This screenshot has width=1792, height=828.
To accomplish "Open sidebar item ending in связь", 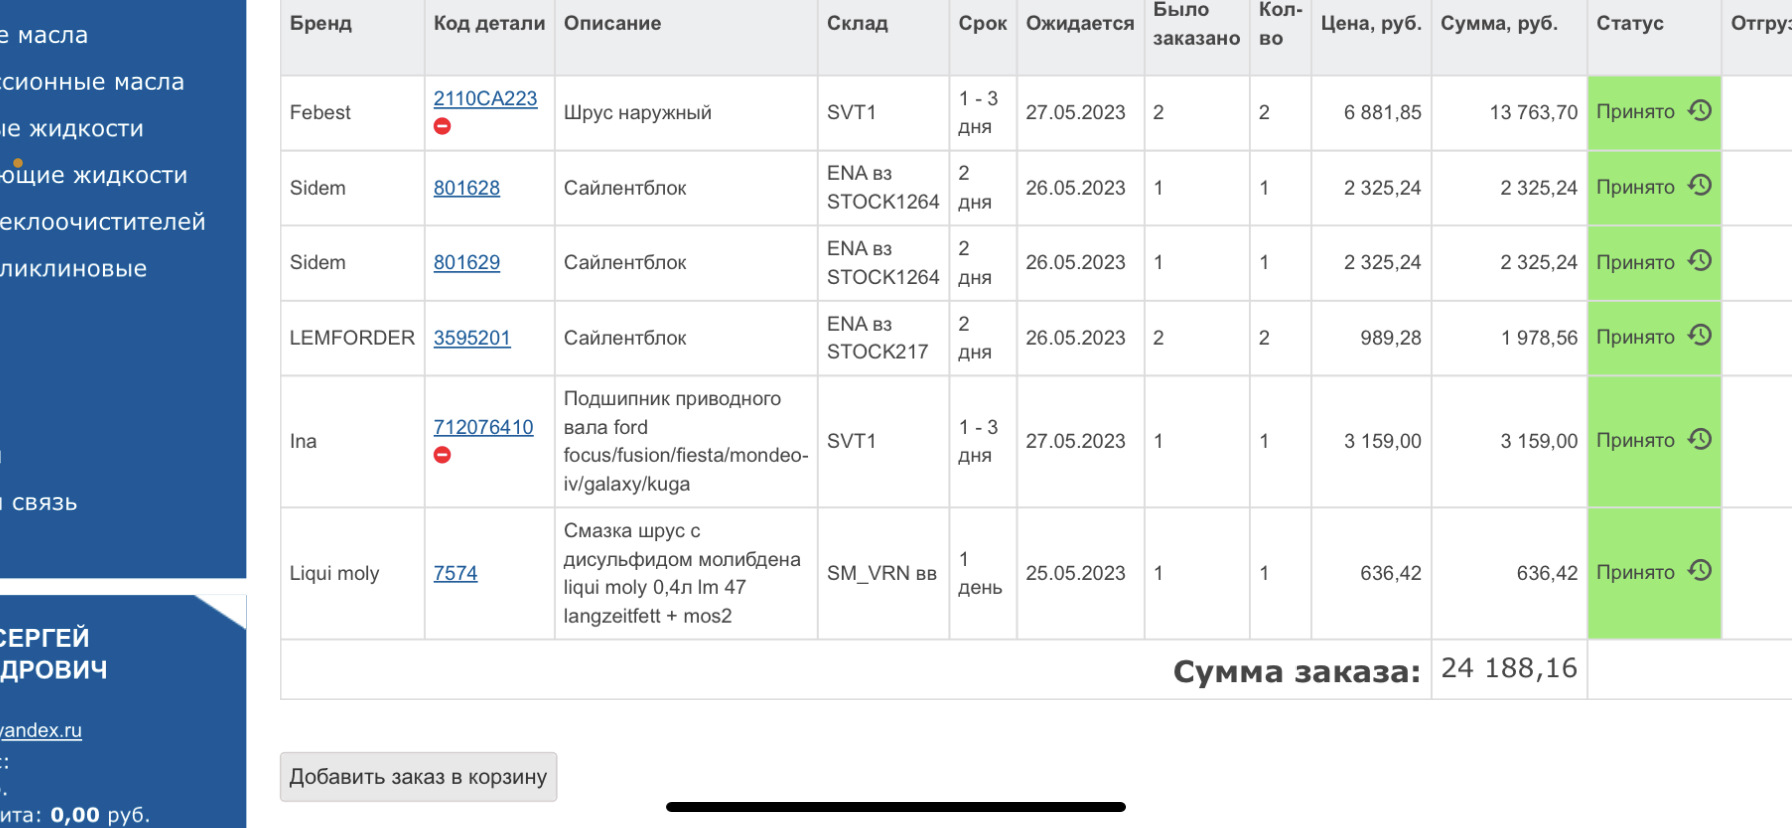I will [x=39, y=503].
